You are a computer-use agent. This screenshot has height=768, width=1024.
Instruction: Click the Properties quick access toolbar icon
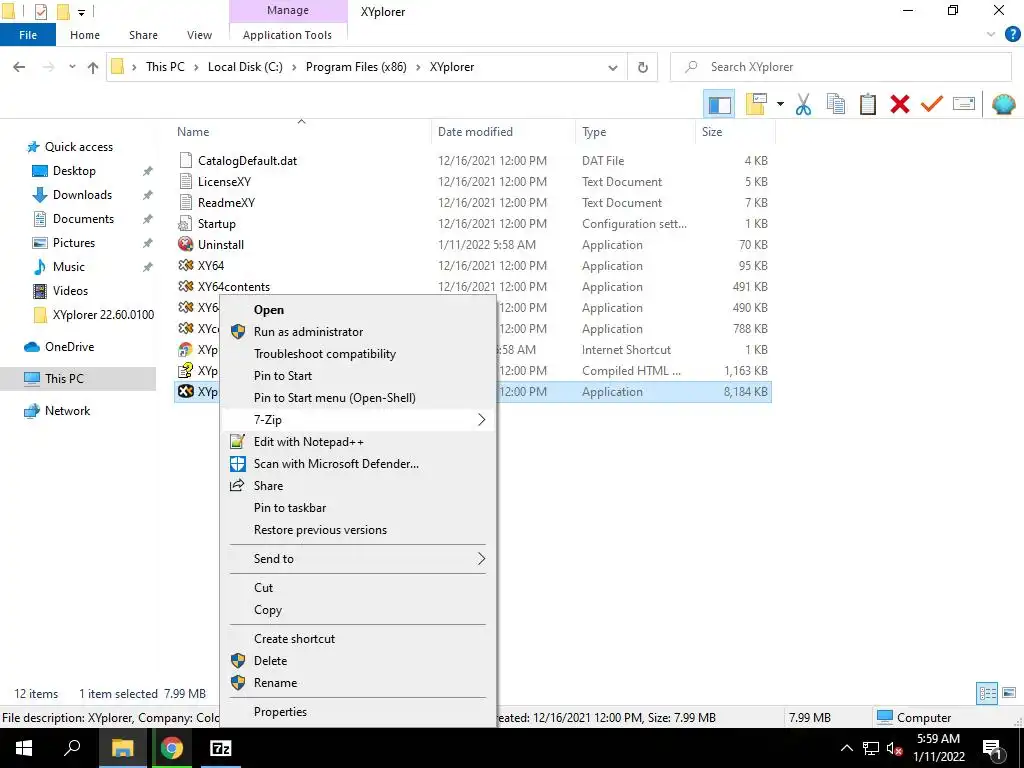[x=40, y=11]
